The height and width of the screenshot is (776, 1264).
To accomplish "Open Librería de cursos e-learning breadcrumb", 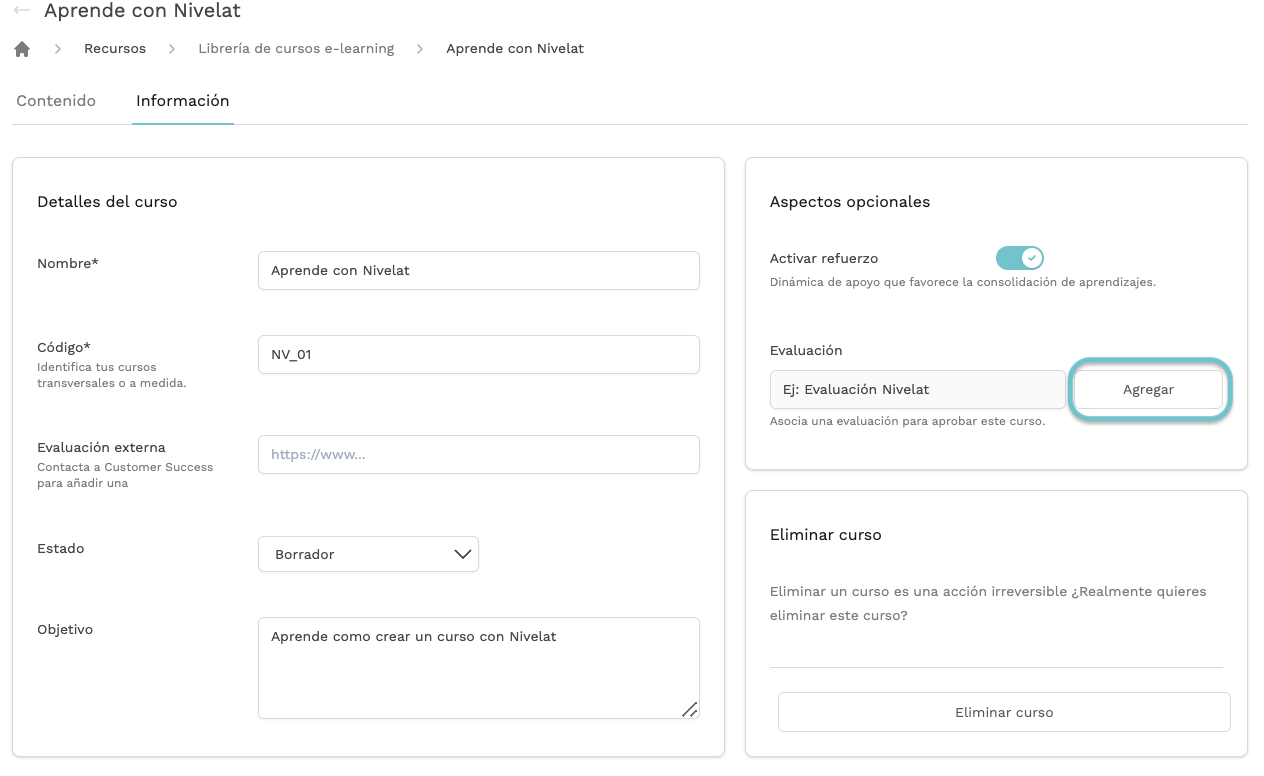I will click(x=296, y=48).
